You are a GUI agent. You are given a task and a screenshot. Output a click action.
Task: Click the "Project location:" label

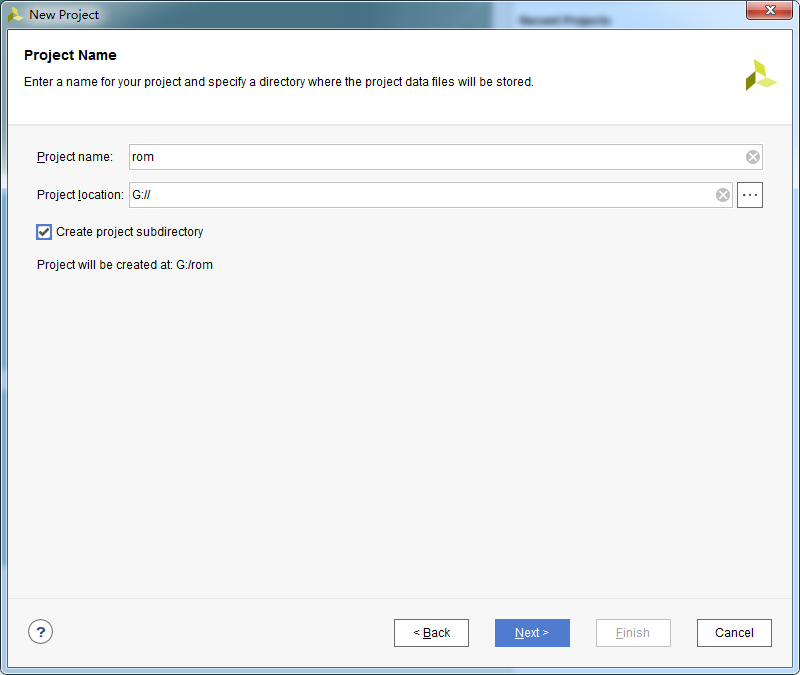(x=80, y=195)
